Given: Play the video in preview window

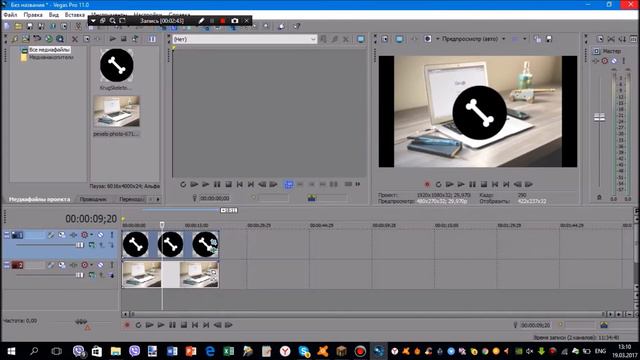Looking at the screenshot, I should [461, 184].
